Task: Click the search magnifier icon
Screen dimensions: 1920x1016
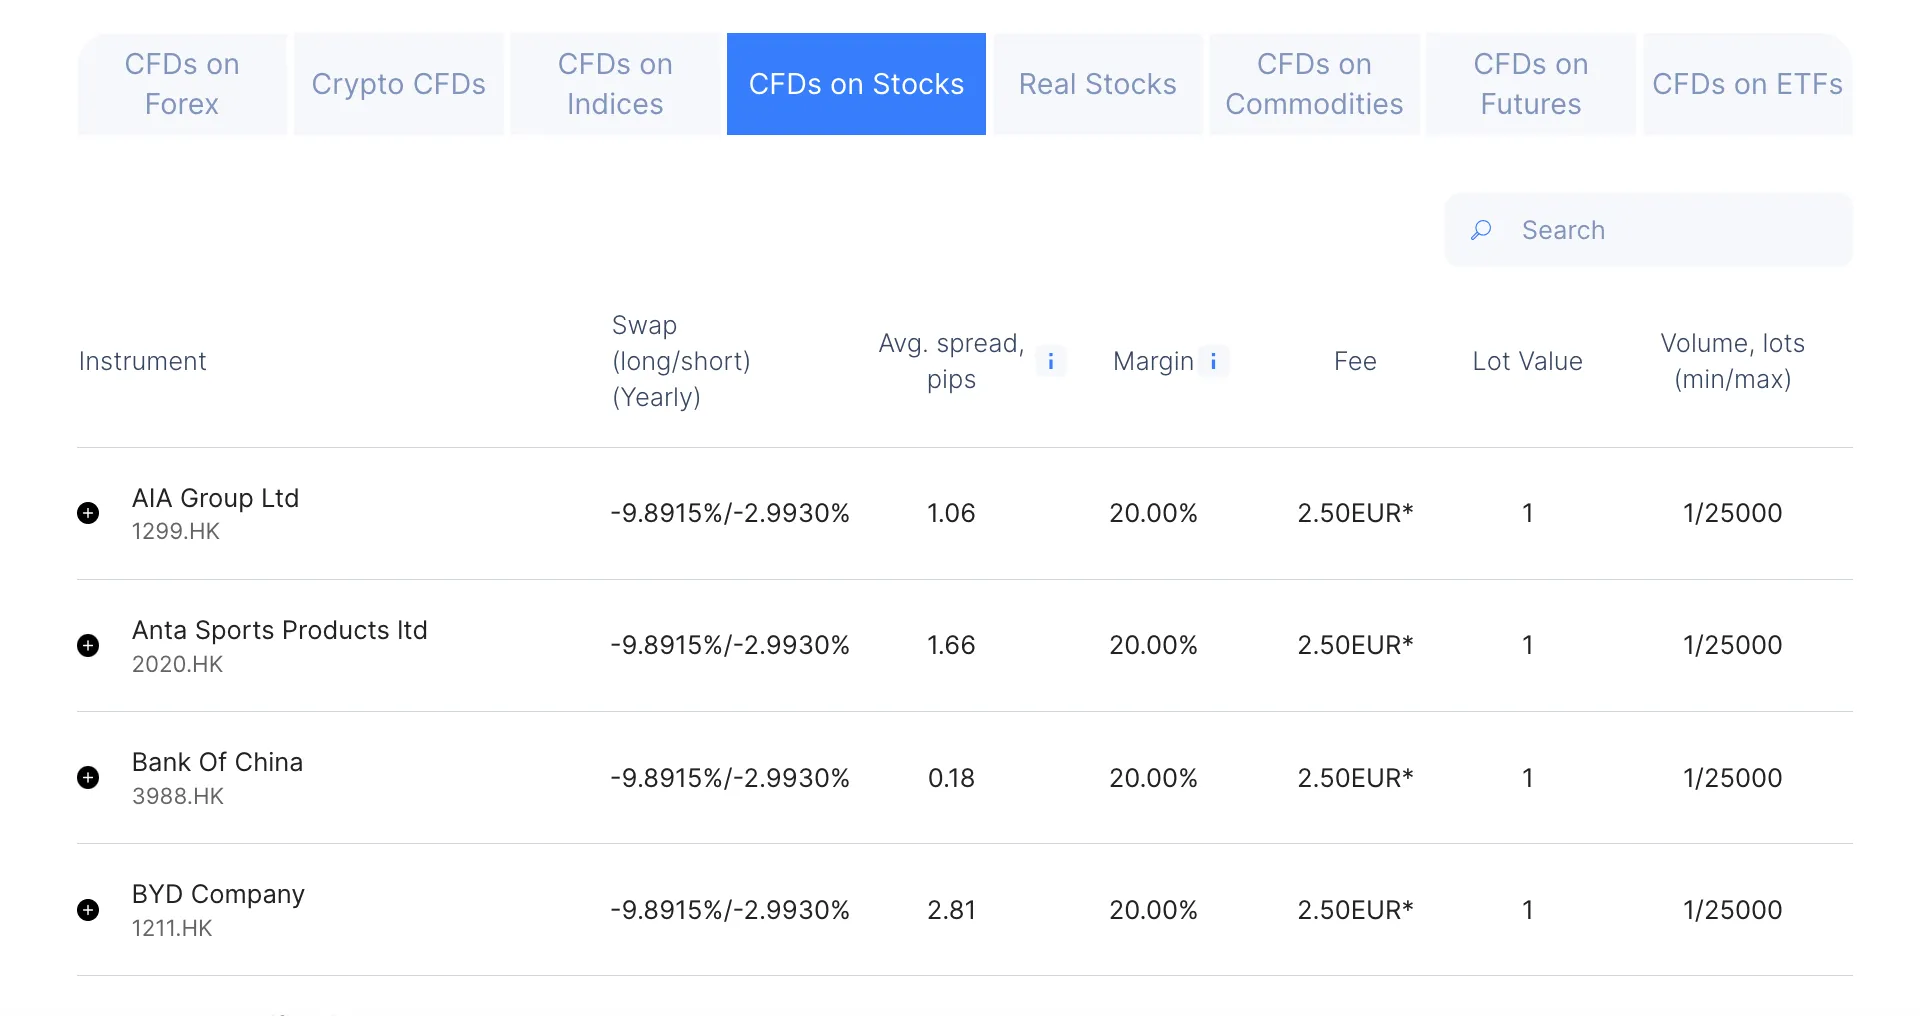Action: pos(1481,230)
